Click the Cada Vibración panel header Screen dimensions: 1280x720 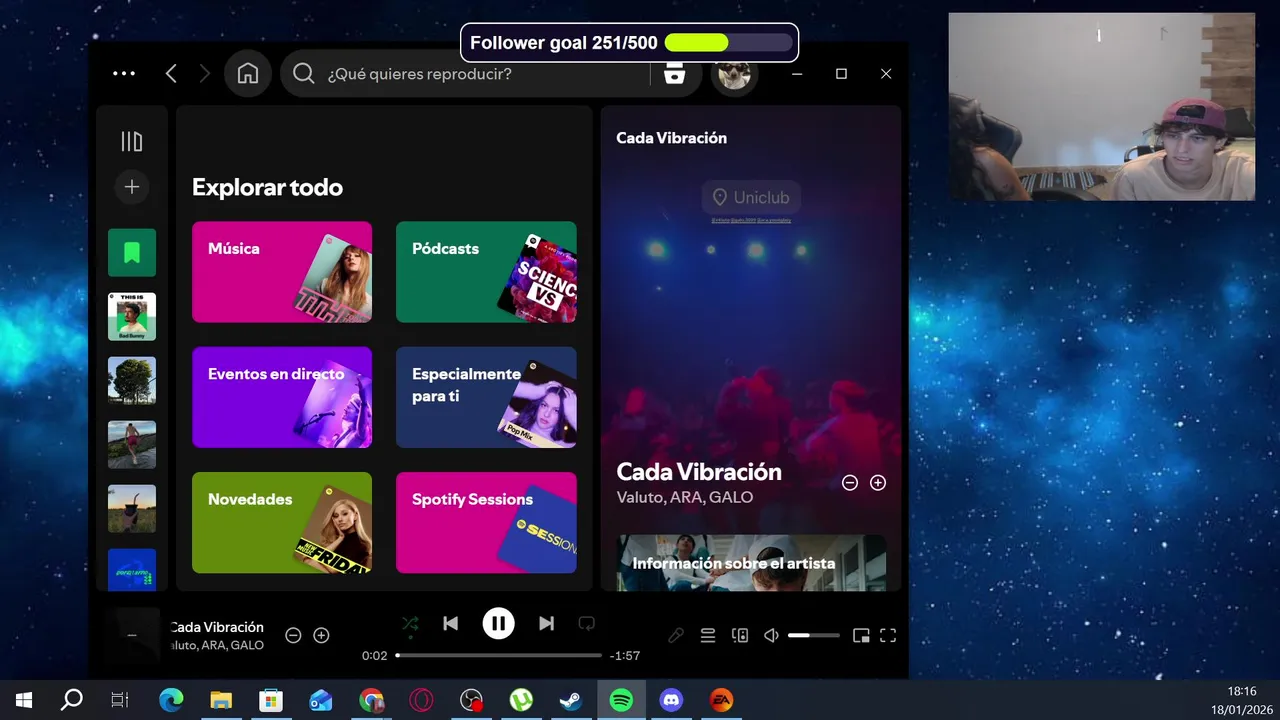pos(671,138)
